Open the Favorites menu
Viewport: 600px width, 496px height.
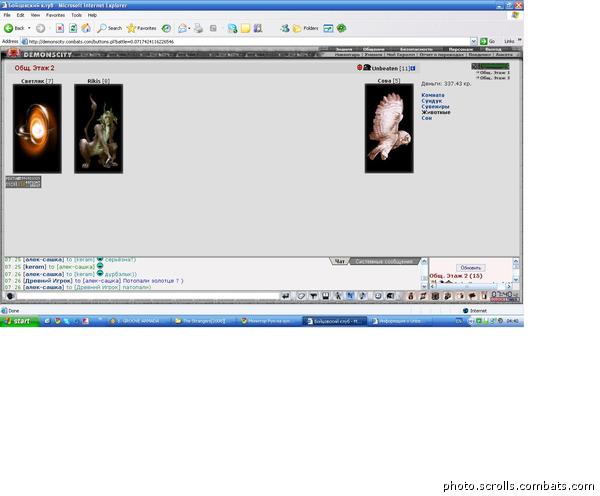[55, 15]
